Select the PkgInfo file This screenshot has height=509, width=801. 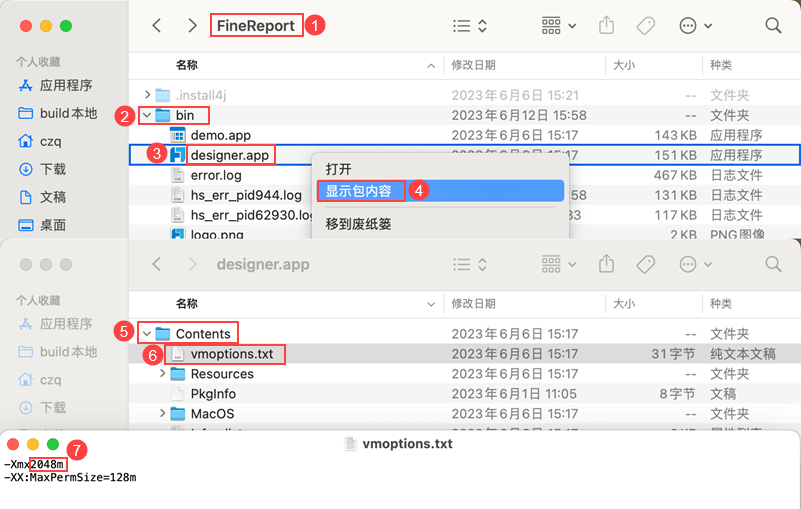pos(213,394)
